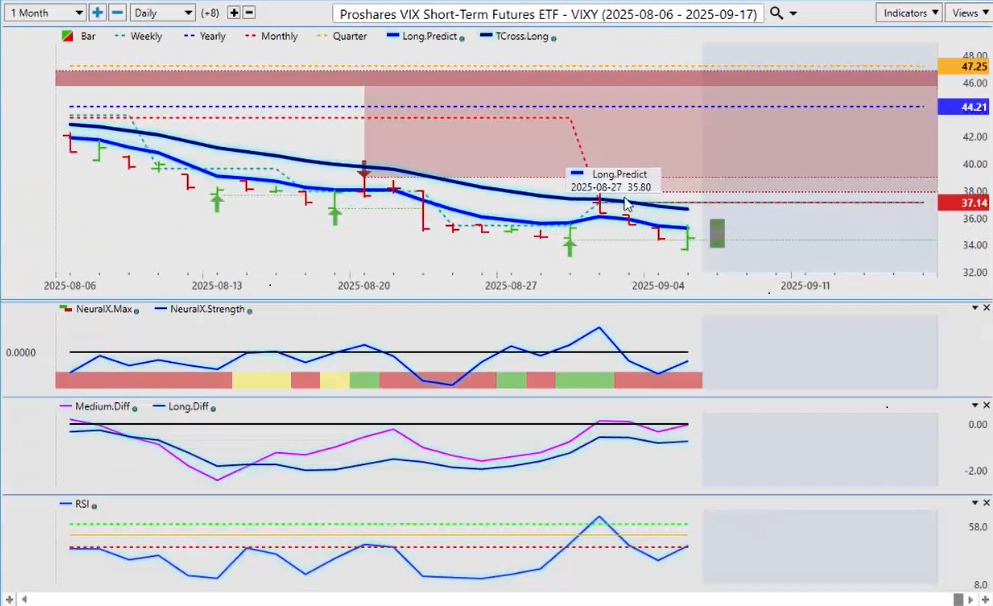Image resolution: width=993 pixels, height=606 pixels.
Task: Click the Monthly legend label
Action: (278, 36)
